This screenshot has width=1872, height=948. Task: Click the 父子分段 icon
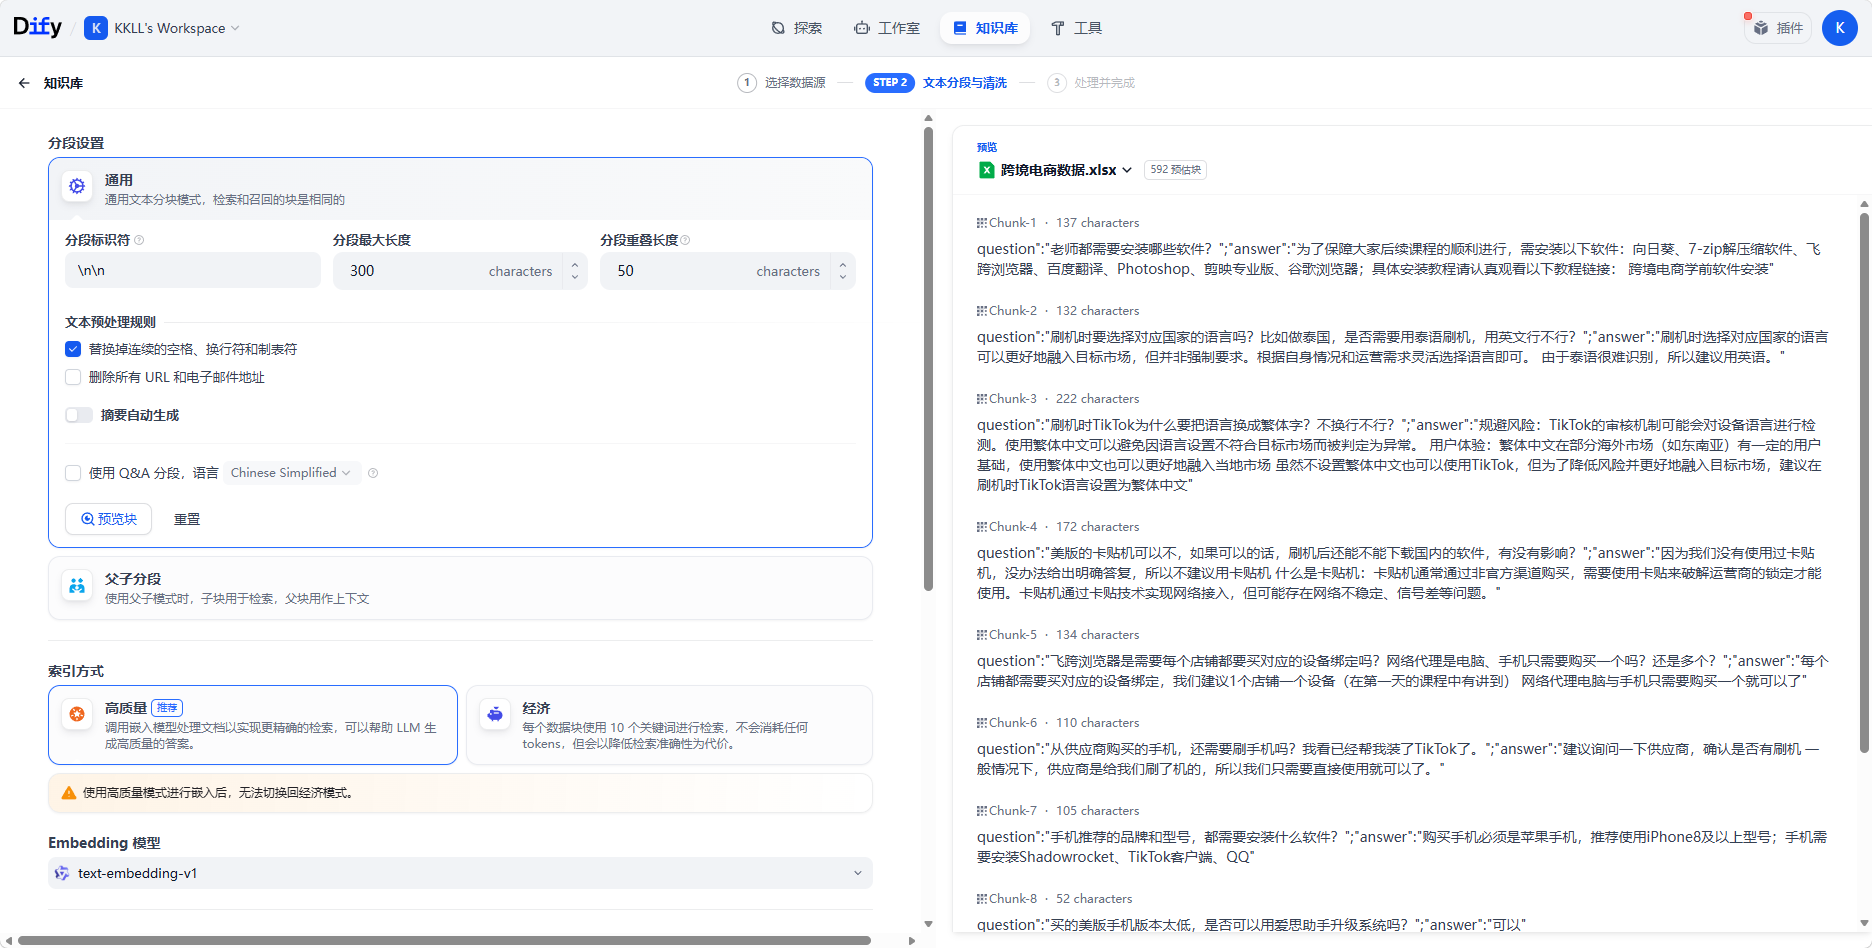[77, 585]
